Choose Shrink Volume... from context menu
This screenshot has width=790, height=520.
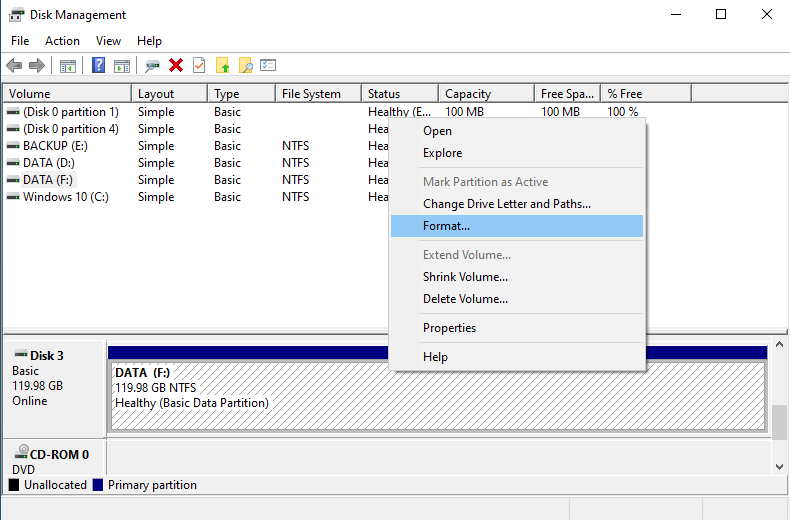click(517, 277)
